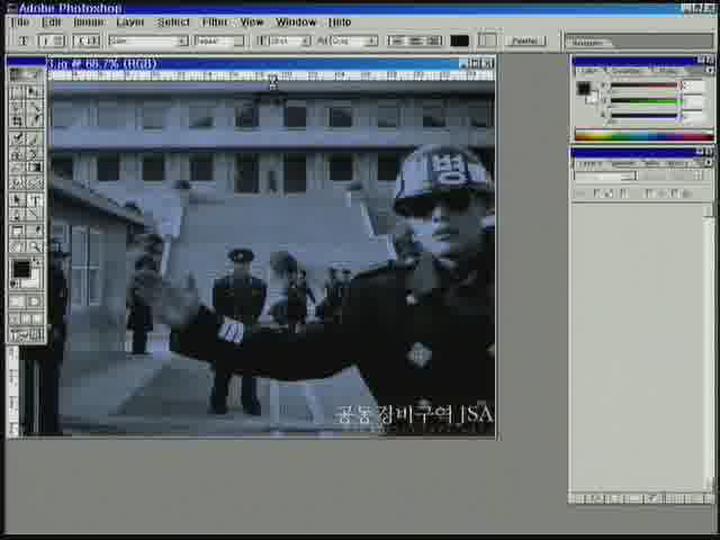Click the Adobe Online image atop toolbox
Viewport: 720px width, 540px height.
pyautogui.click(x=26, y=75)
